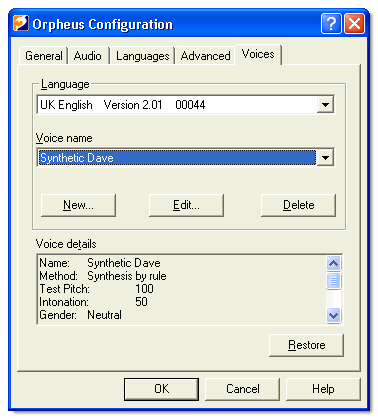Click the New... button

[x=78, y=205]
